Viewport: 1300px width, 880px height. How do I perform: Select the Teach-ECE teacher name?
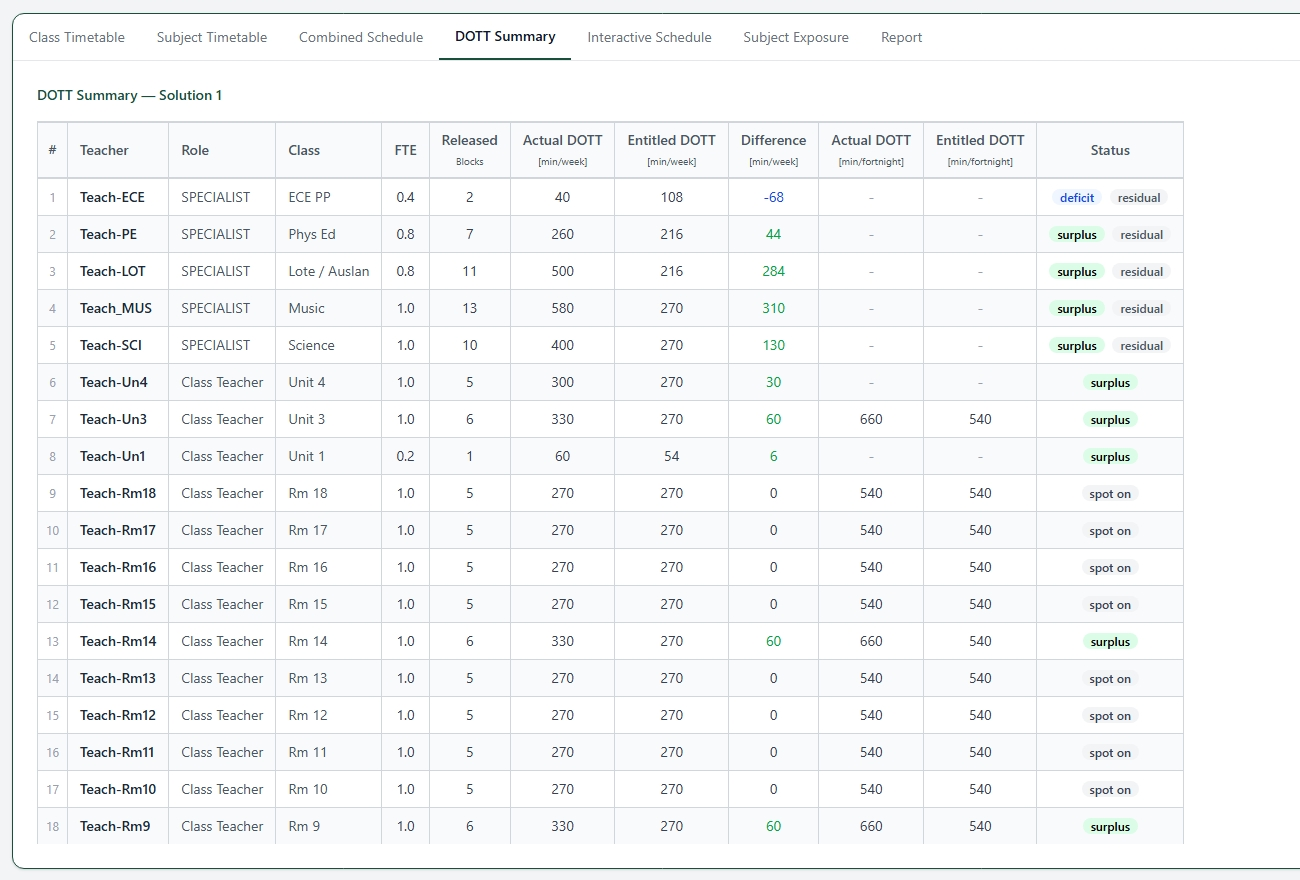pos(112,197)
